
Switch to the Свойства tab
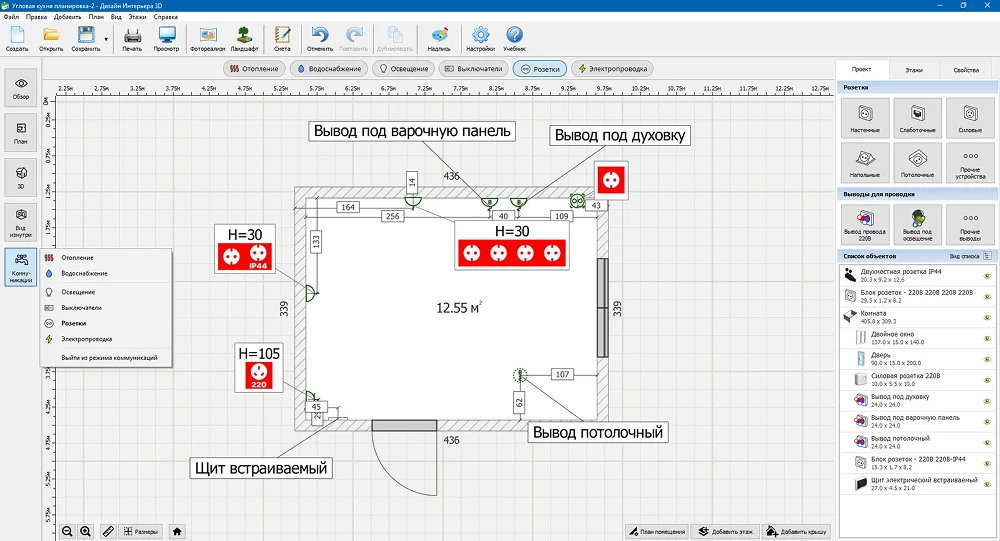[x=966, y=70]
